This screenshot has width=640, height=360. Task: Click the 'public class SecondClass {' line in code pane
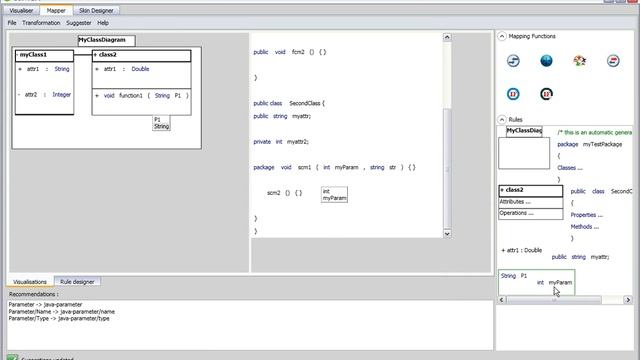pyautogui.click(x=289, y=103)
